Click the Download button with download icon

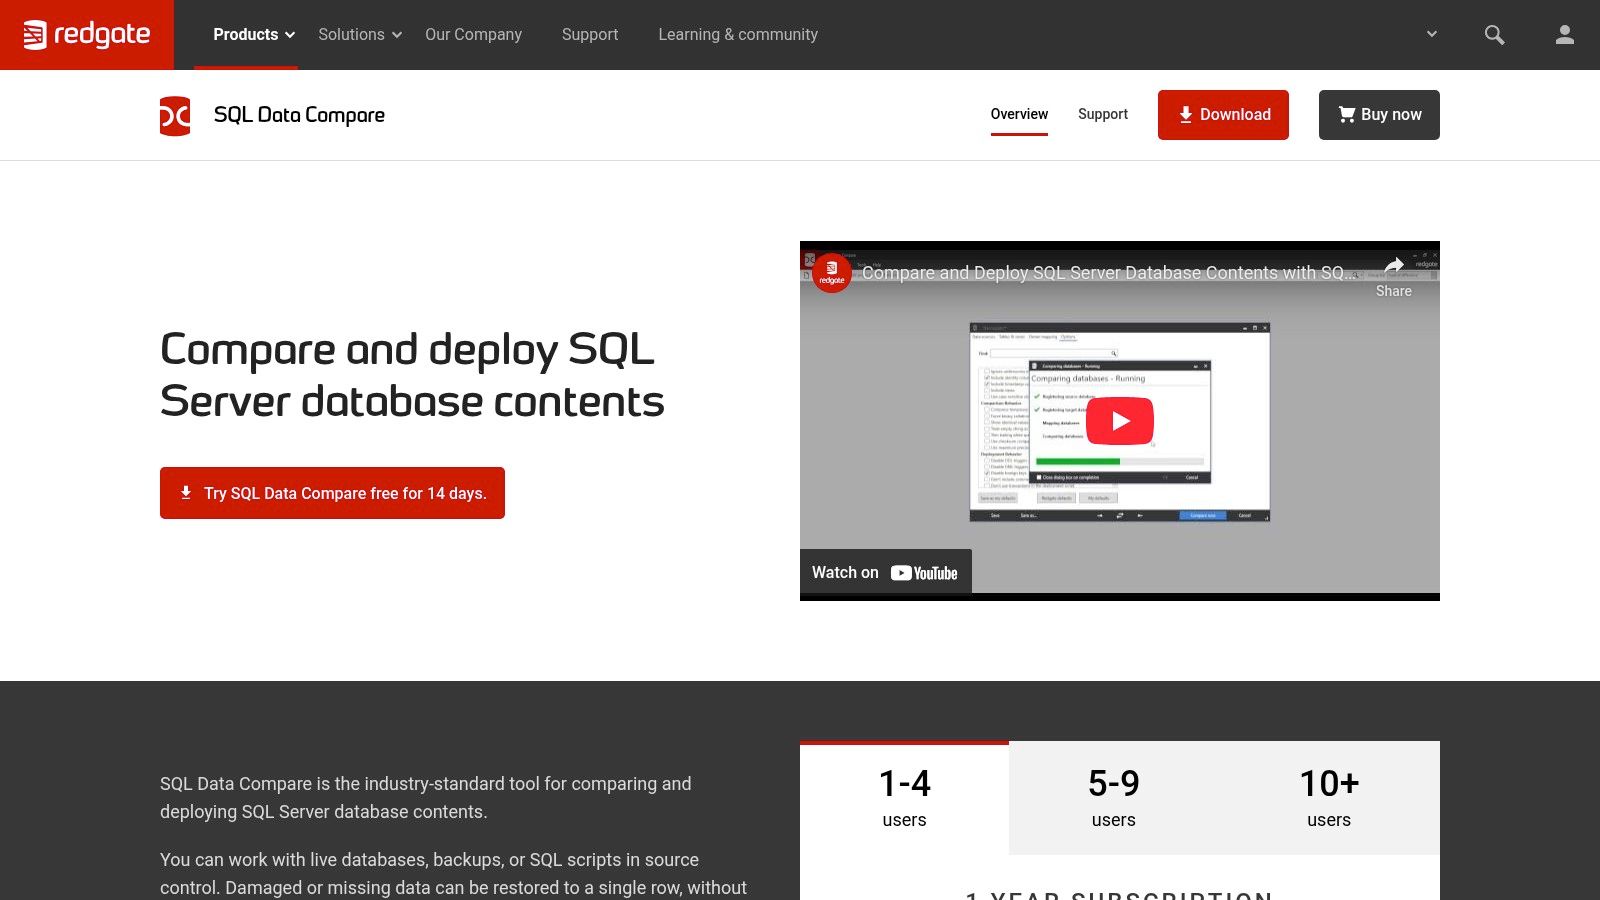pyautogui.click(x=1223, y=114)
